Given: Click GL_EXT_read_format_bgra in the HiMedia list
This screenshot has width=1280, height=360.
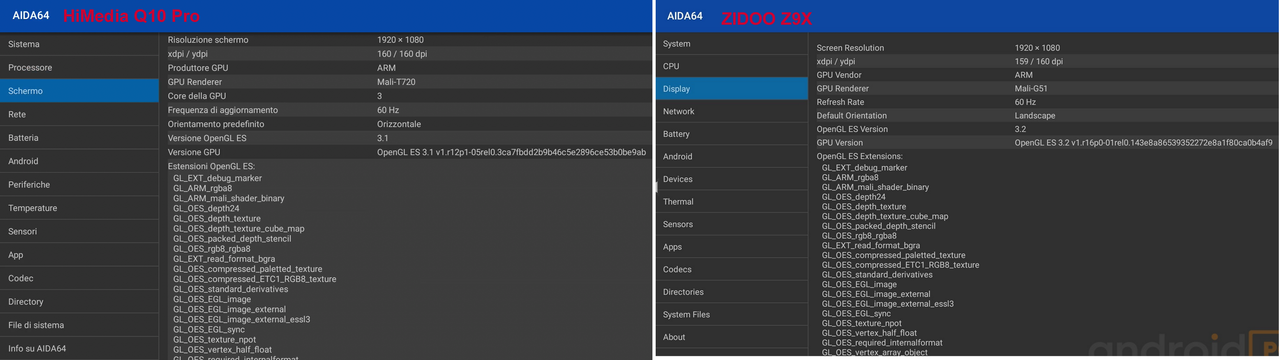Looking at the screenshot, I should pyautogui.click(x=224, y=259).
